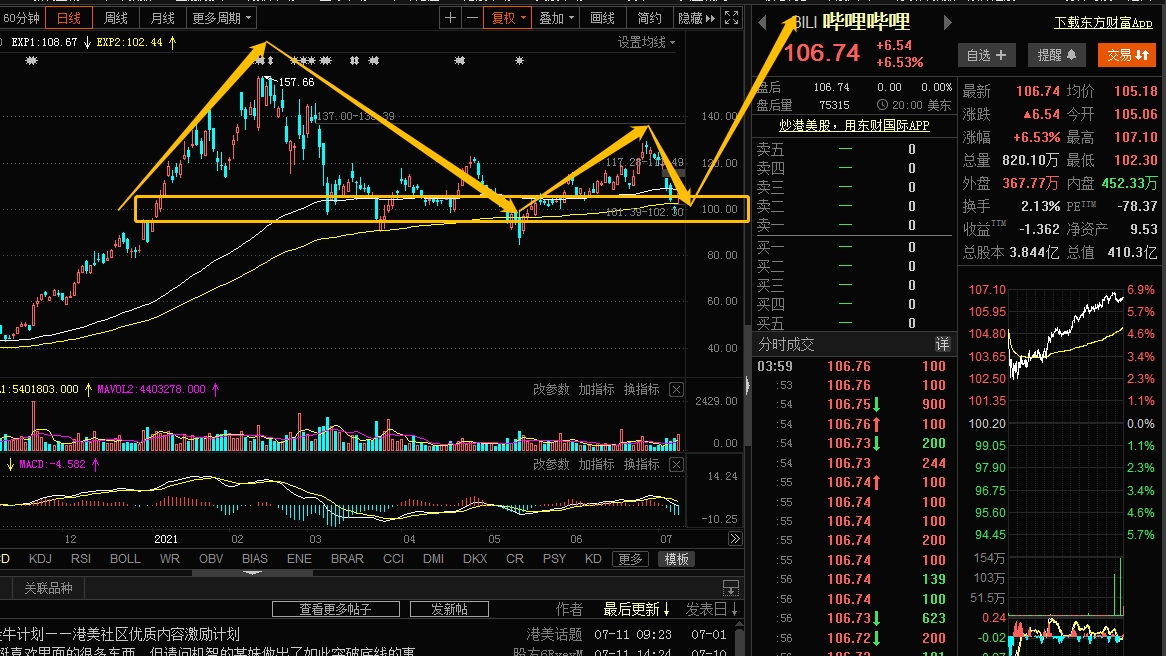Click 改参数 in the MACD panel
The height and width of the screenshot is (656, 1166).
coord(551,464)
